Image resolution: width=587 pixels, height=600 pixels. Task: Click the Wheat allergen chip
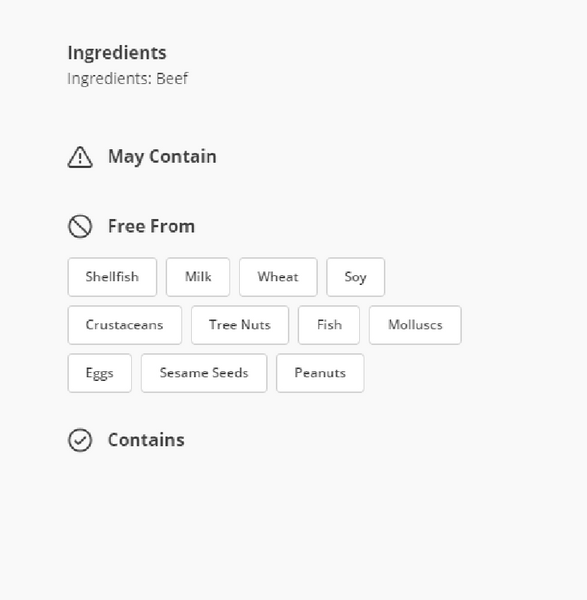278,277
